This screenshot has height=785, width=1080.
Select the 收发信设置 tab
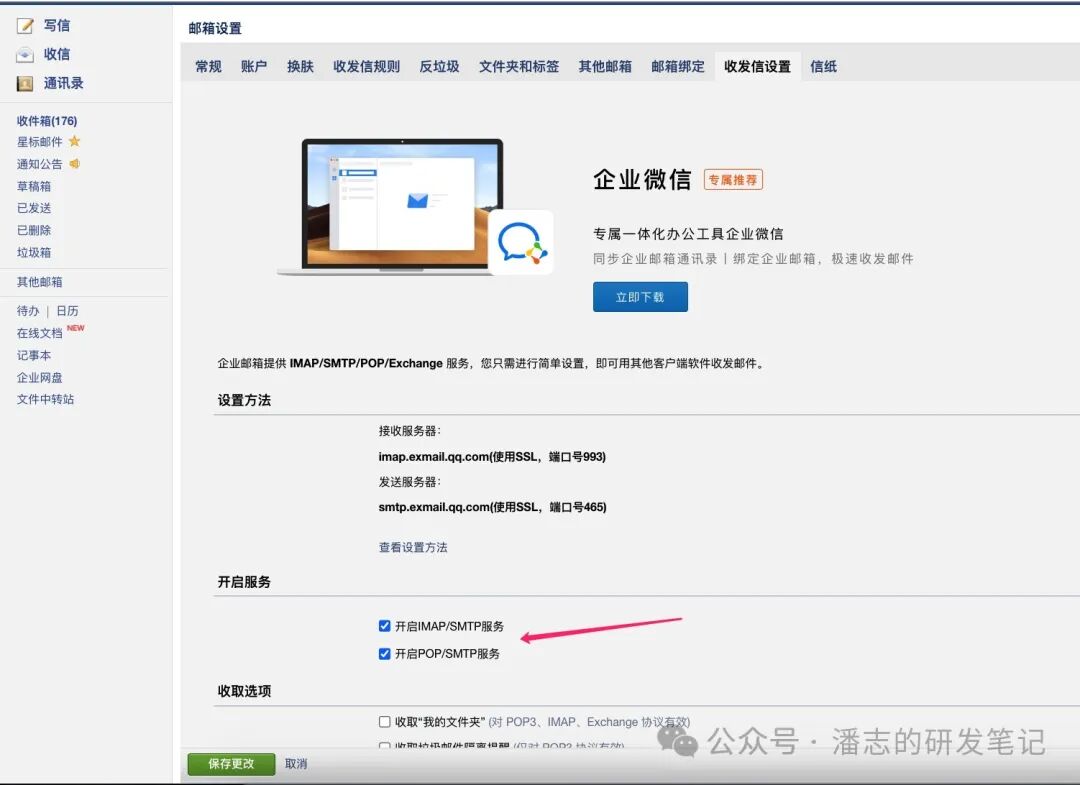(757, 67)
